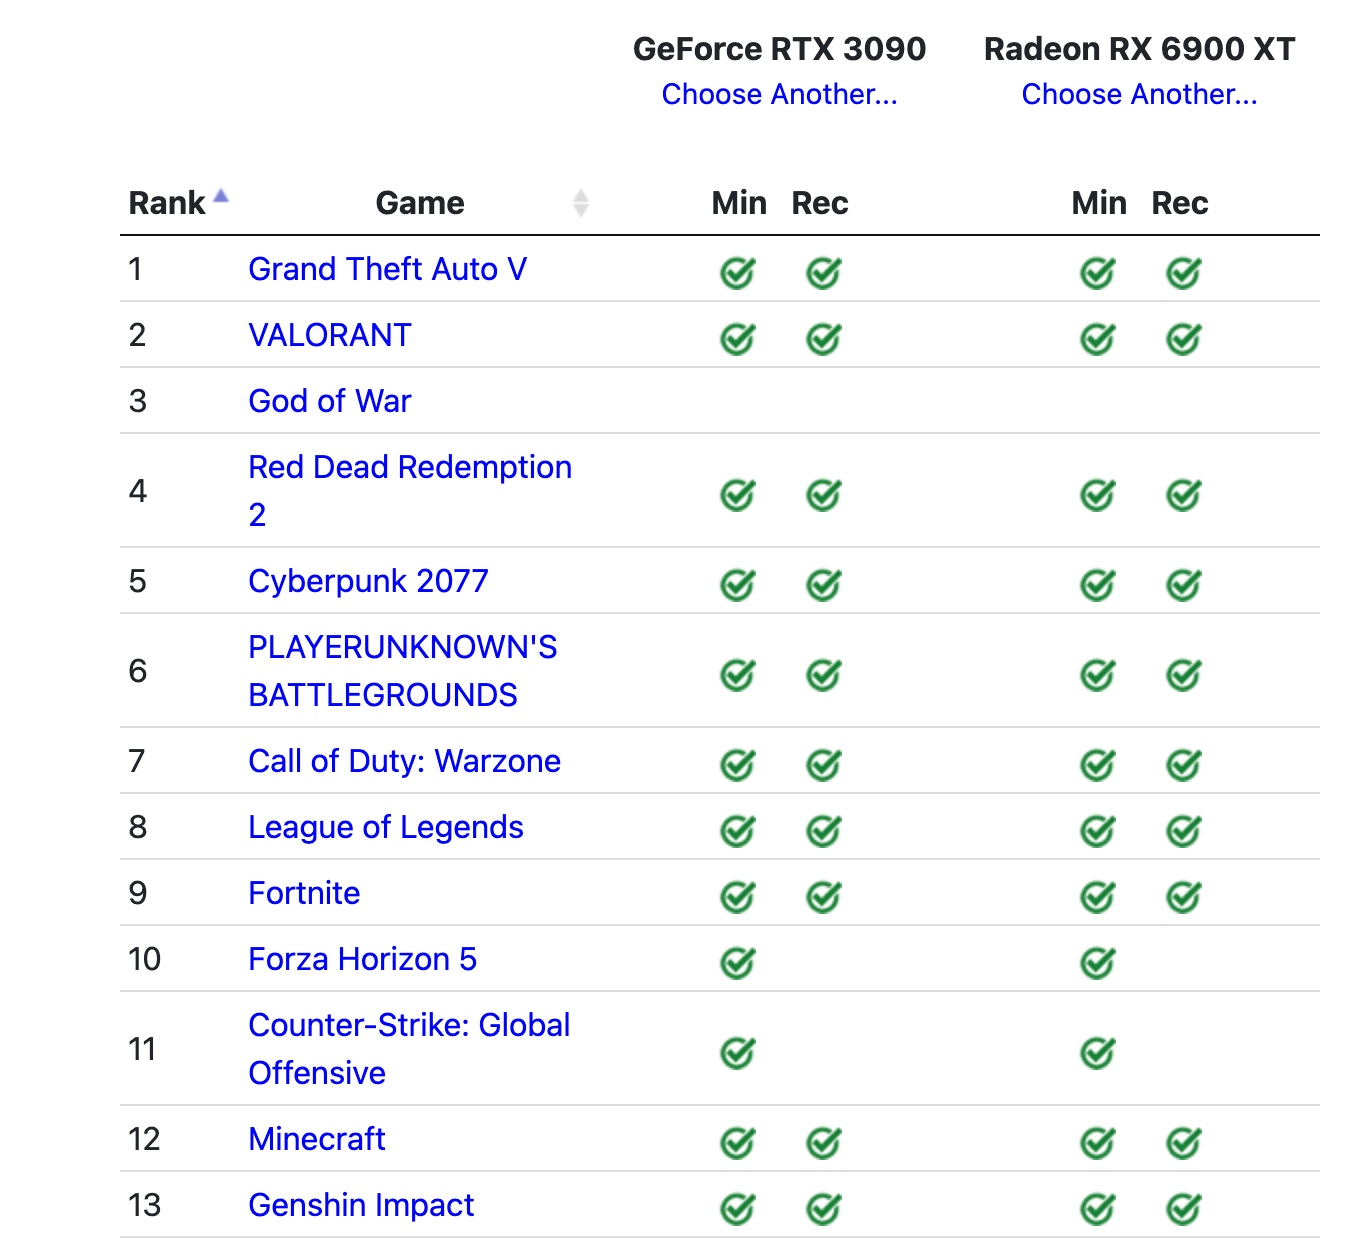Viewport: 1364px width, 1248px height.
Task: Click Genshin Impact RX 6900 XT Rec checkmark
Action: (x=1184, y=1208)
